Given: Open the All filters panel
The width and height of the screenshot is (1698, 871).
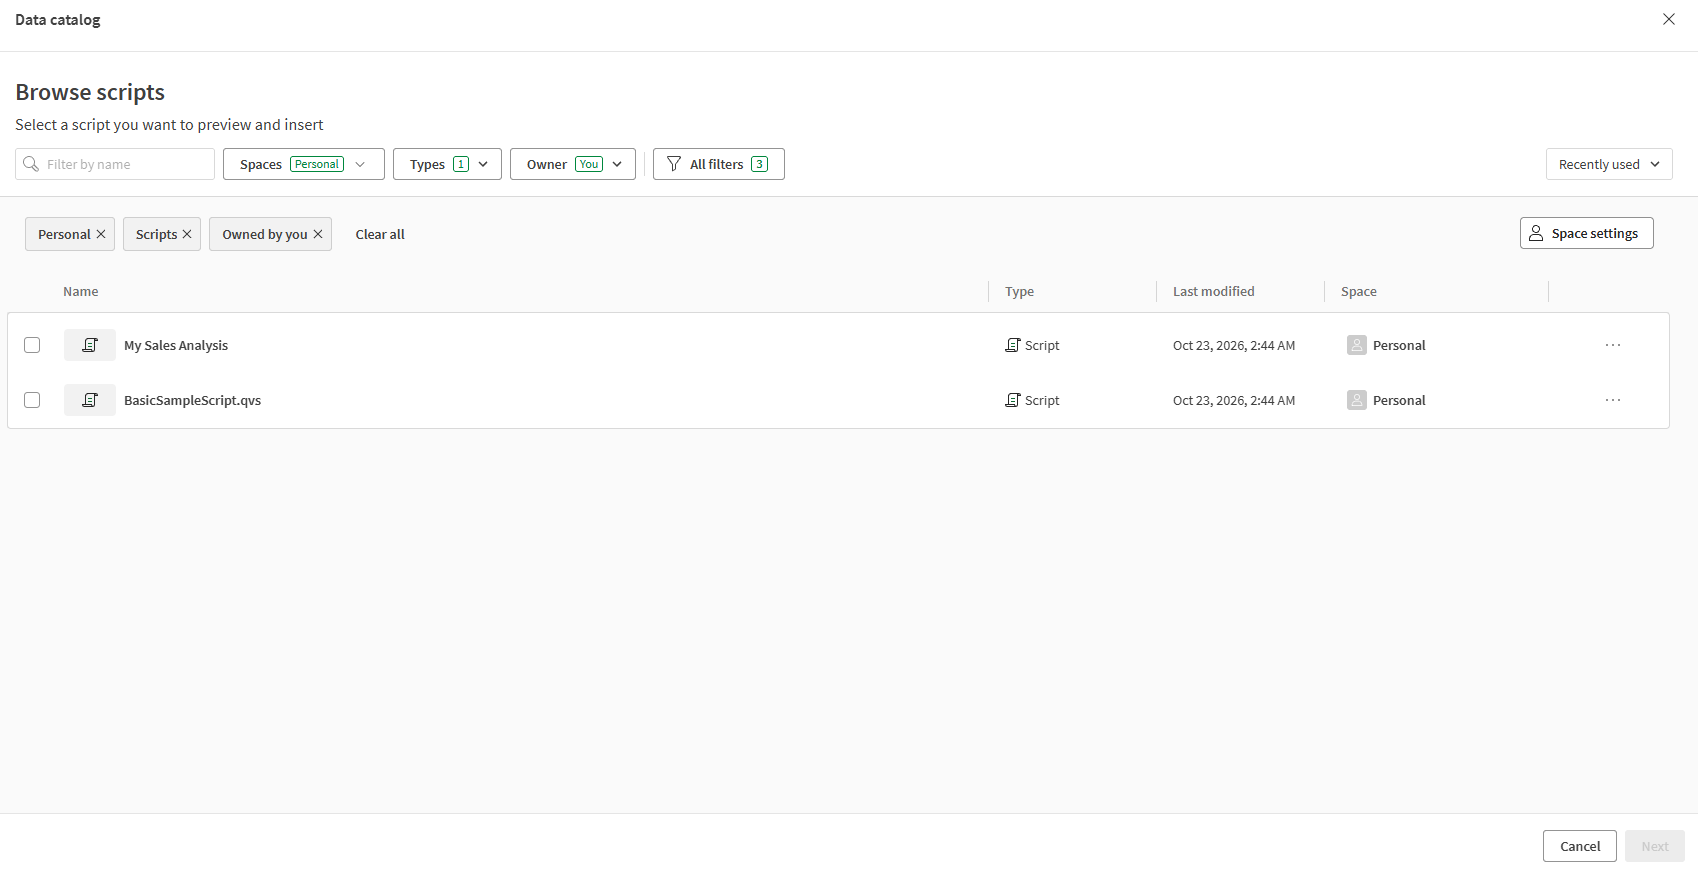Looking at the screenshot, I should coord(719,164).
